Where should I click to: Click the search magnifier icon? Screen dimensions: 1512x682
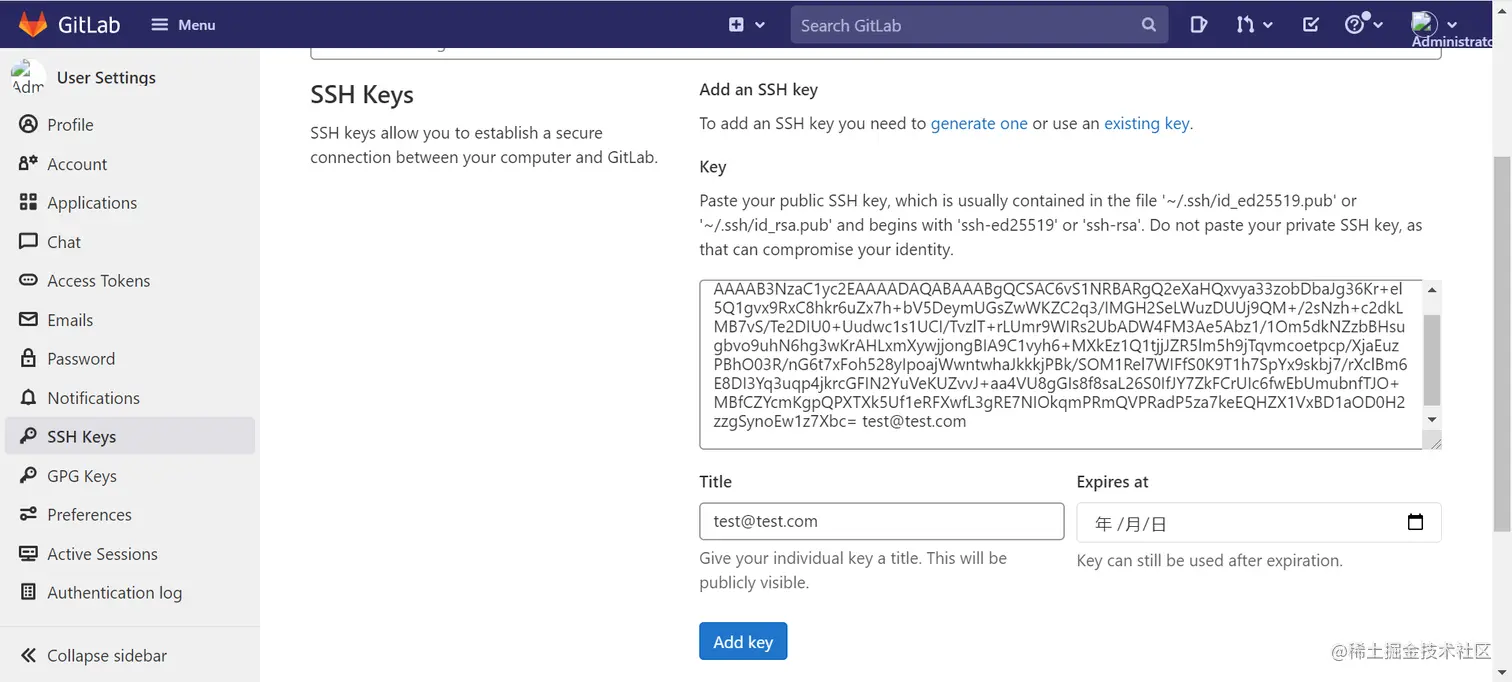[1149, 25]
